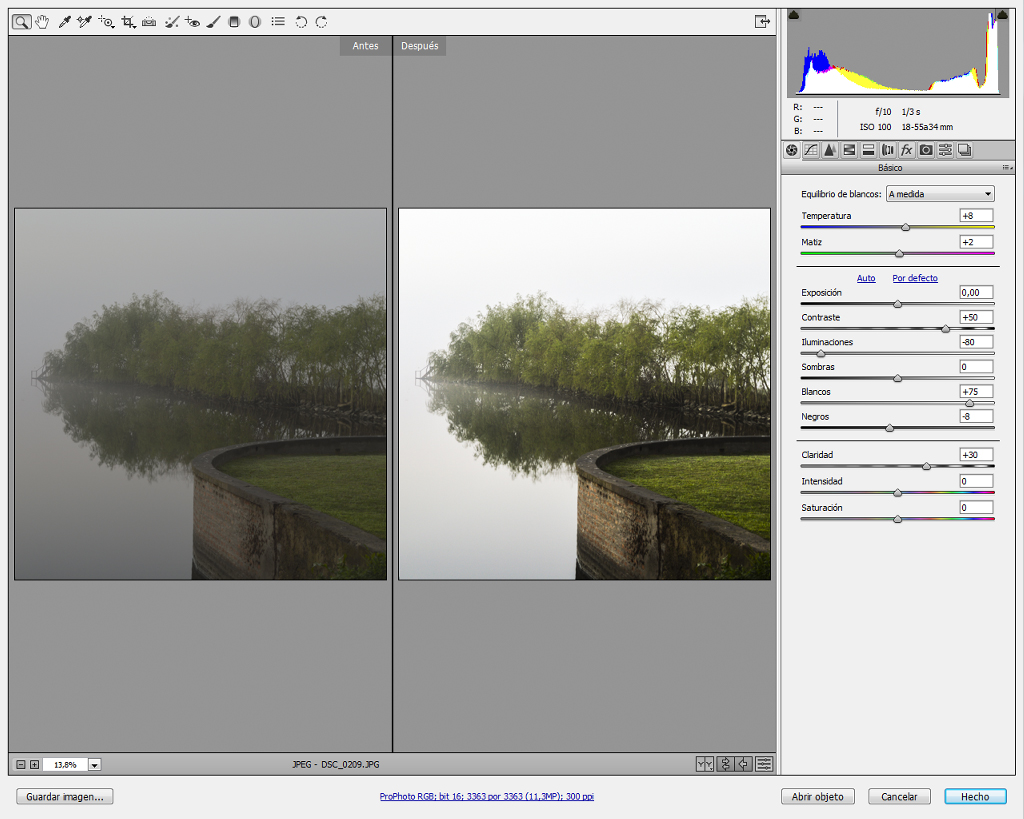Click the zoom out minus button

click(x=21, y=765)
